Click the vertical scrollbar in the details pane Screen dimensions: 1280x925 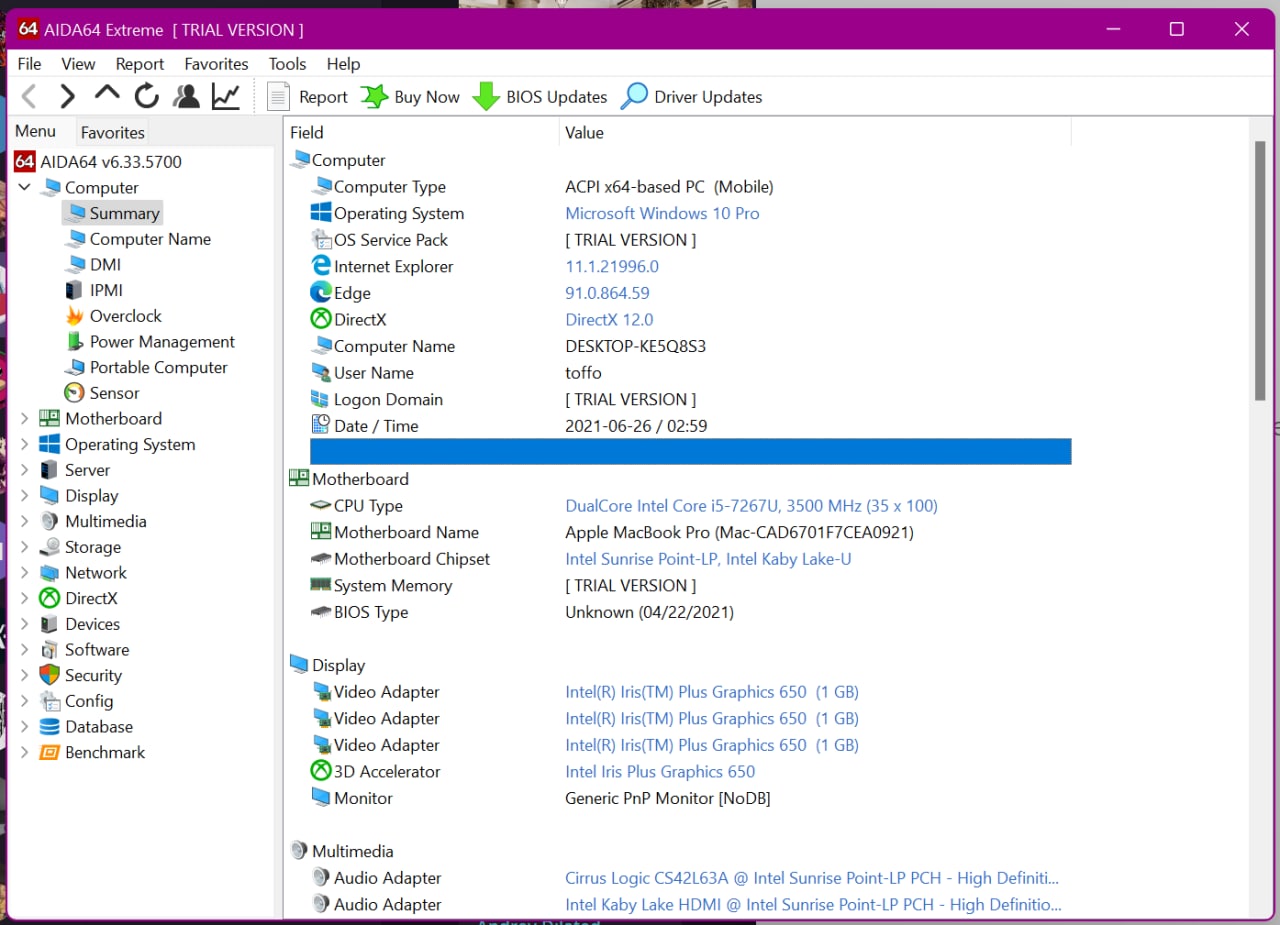pos(1260,270)
